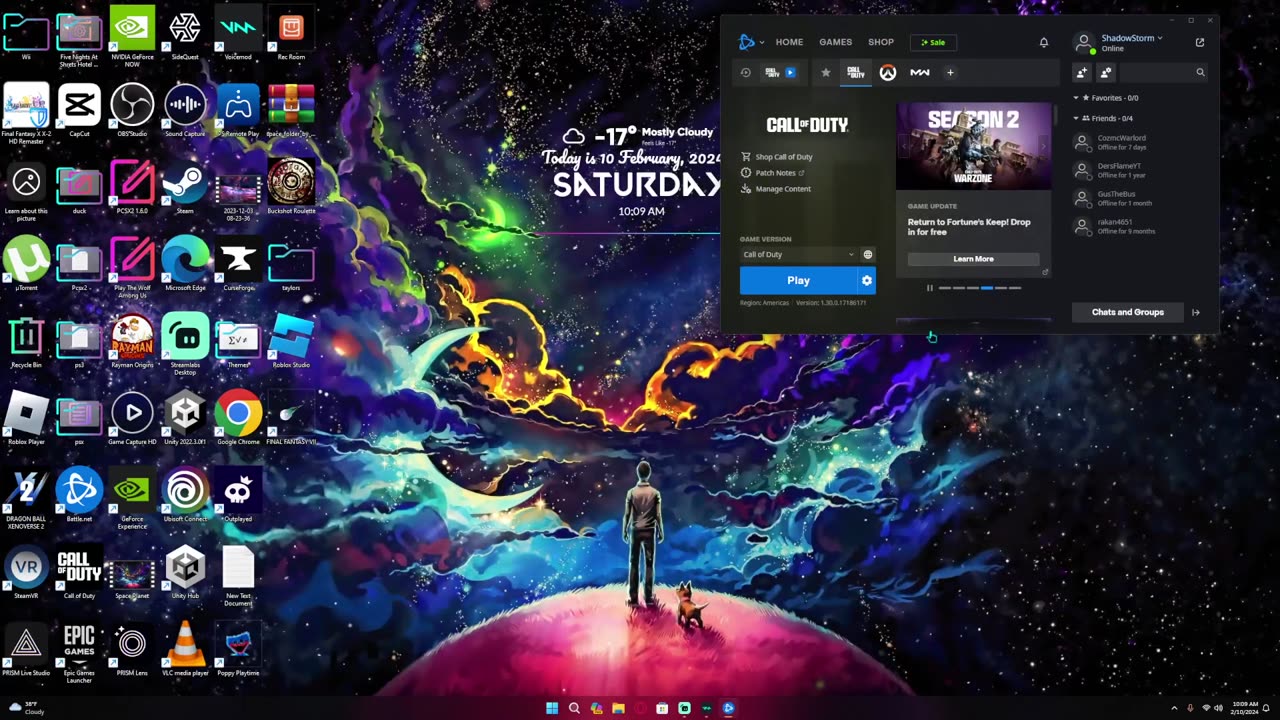1280x720 pixels.
Task: Switch to the Overwatch game tab
Action: click(887, 72)
